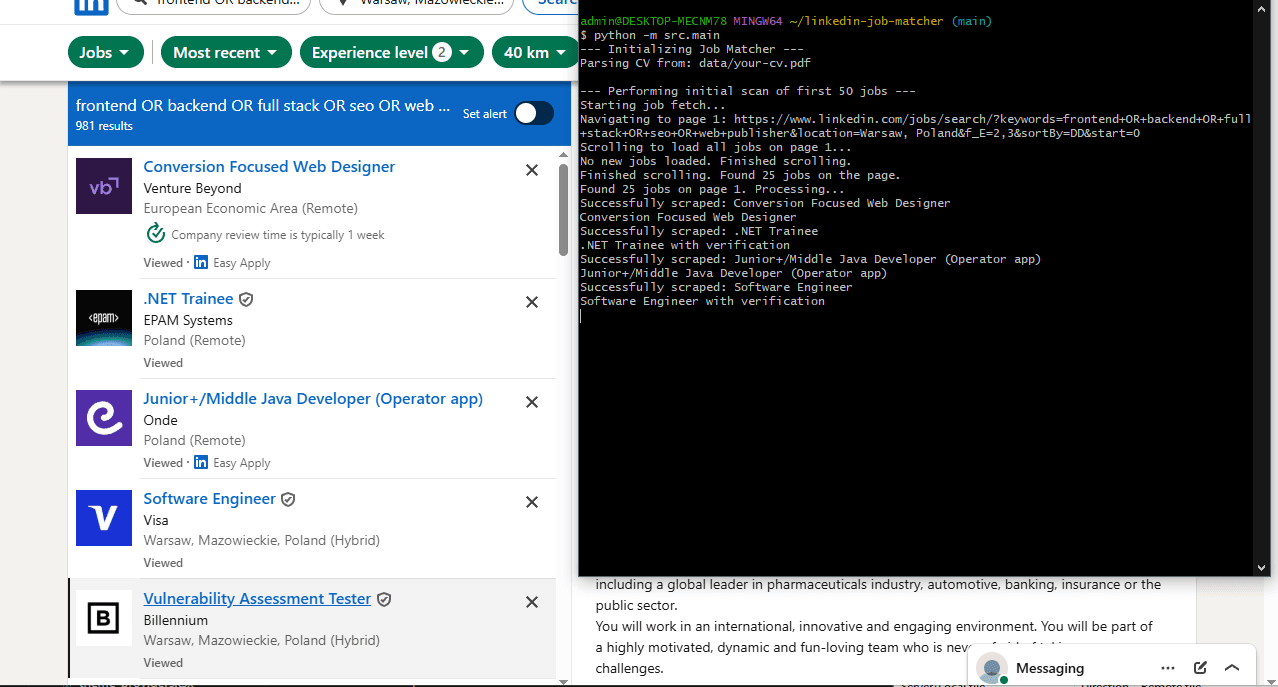Open Vulnerability Assessment Tester job title

click(x=257, y=599)
